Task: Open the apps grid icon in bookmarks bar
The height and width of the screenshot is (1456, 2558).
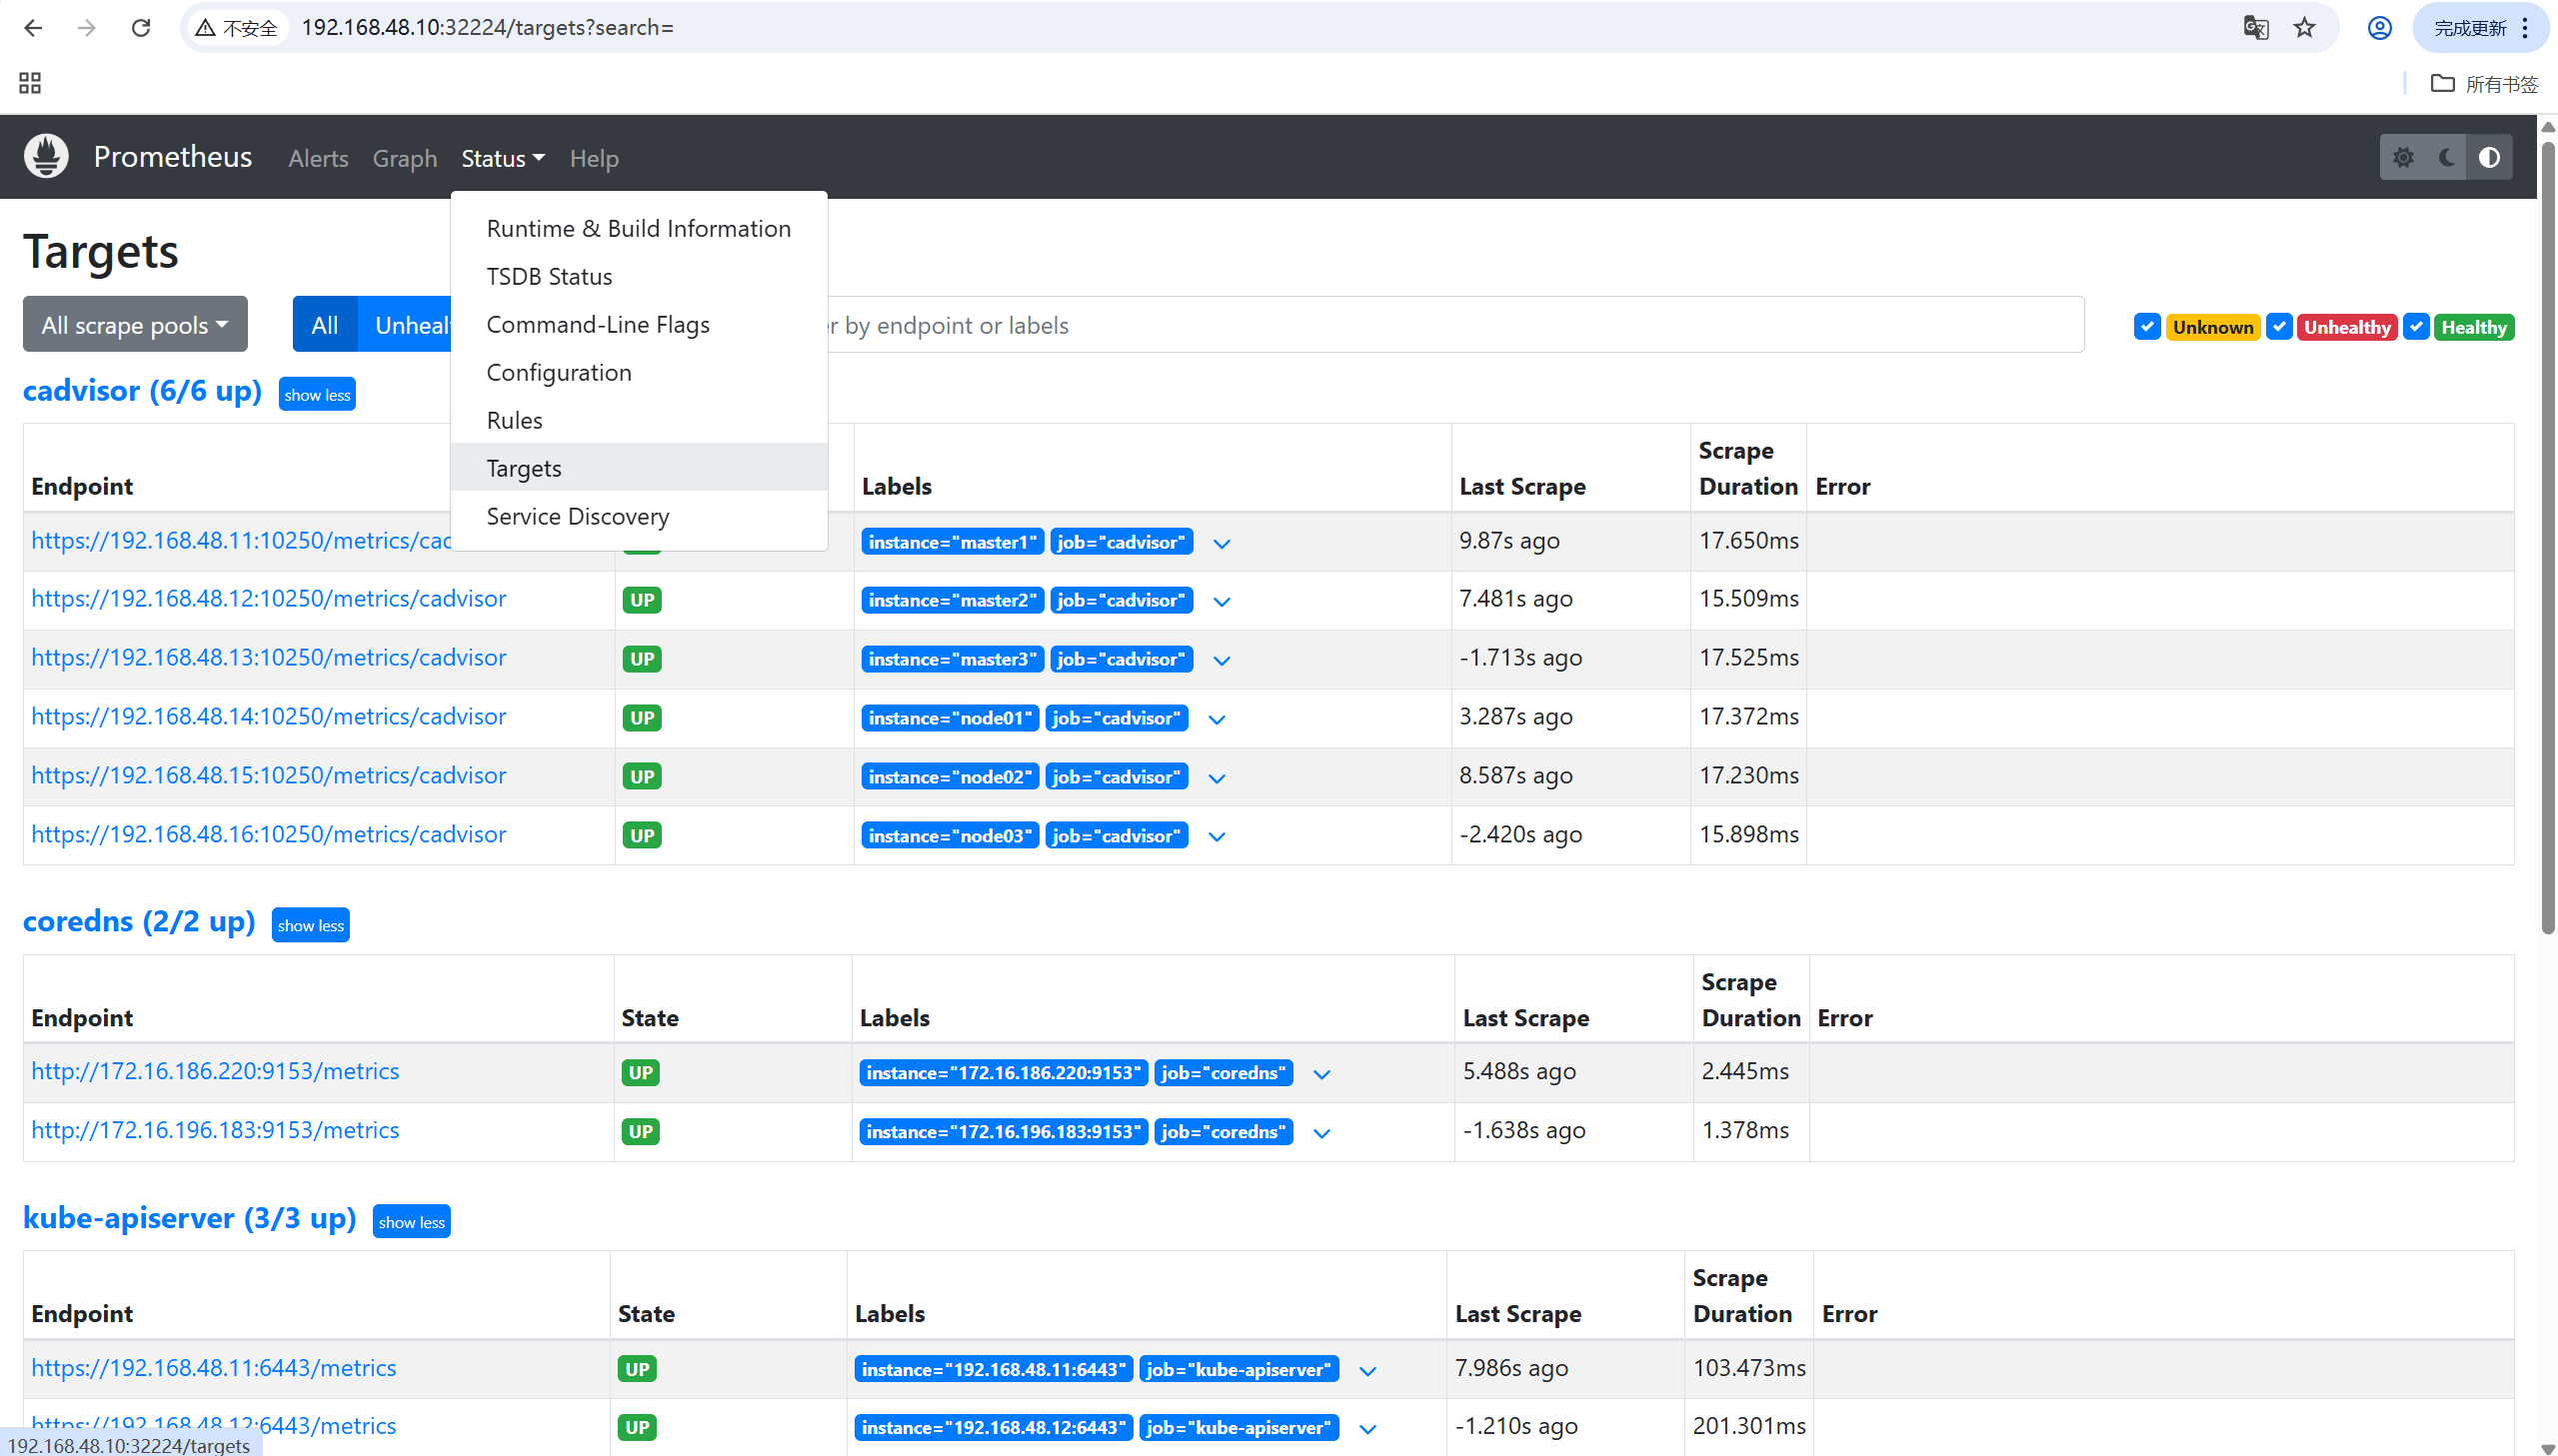Action: coord(30,83)
